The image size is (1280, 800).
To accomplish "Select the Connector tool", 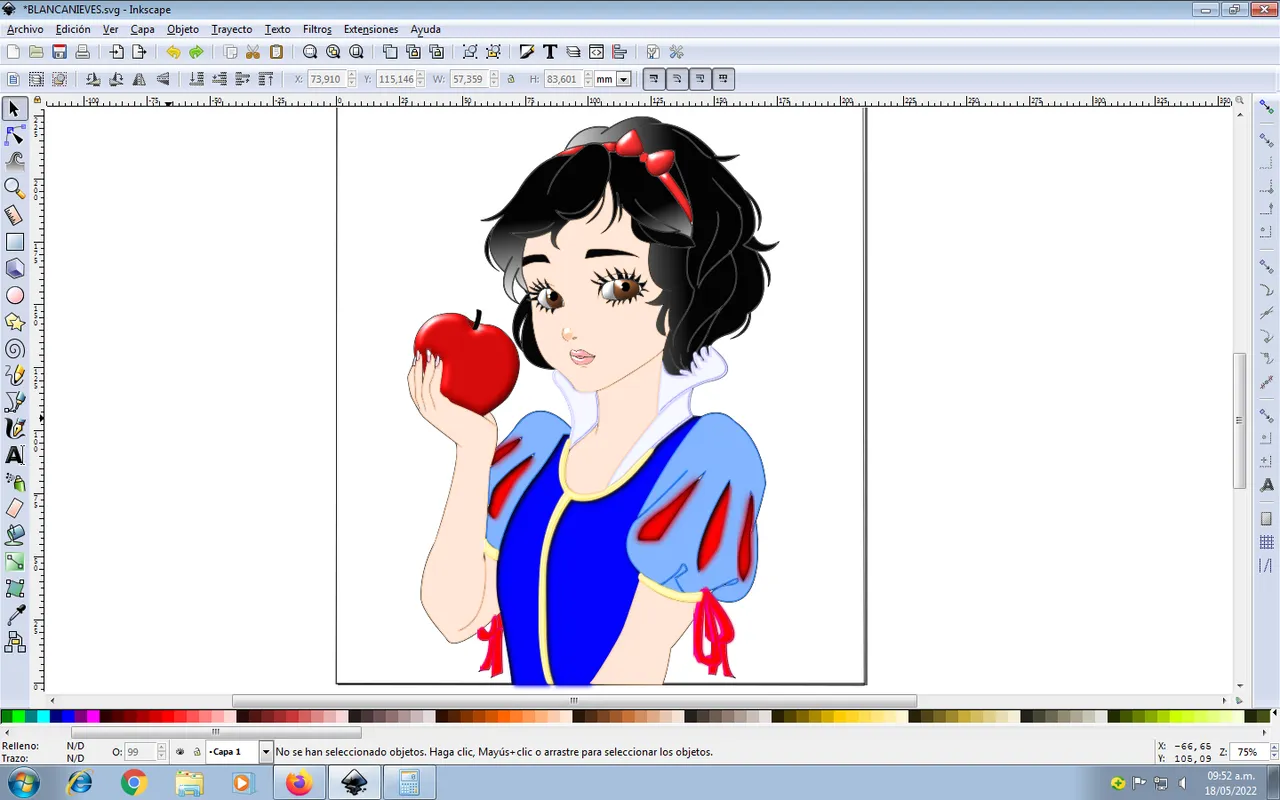I will point(15,643).
